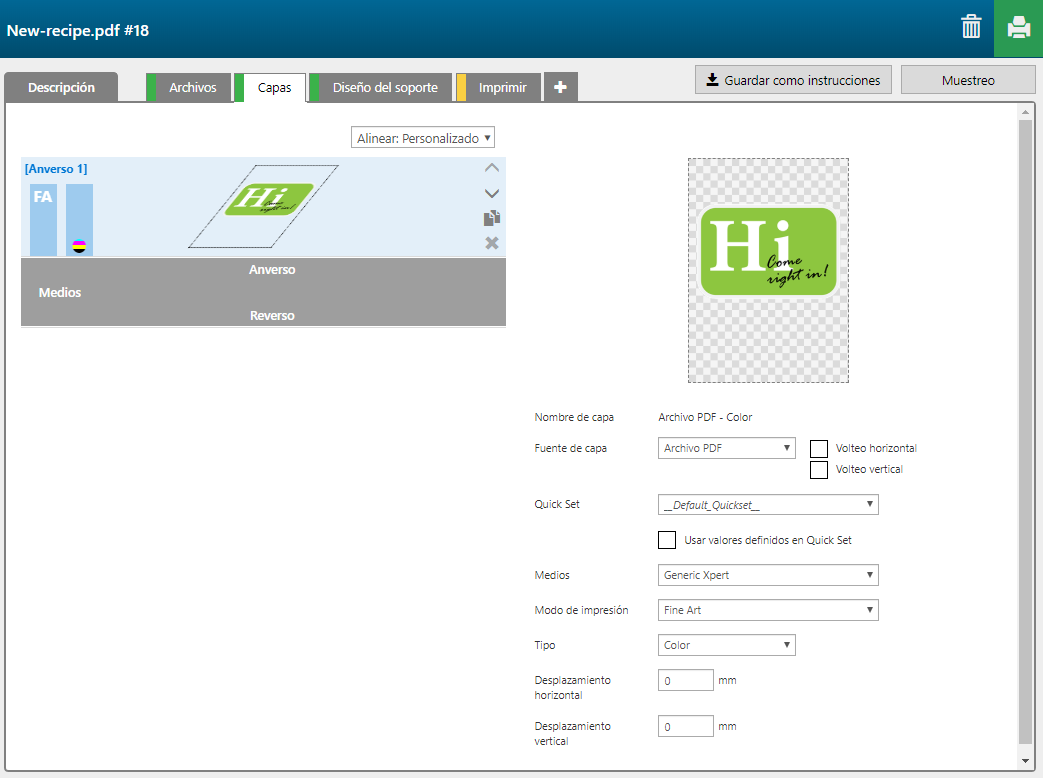
Task: Add a new tab with the plus icon
Action: tap(561, 87)
